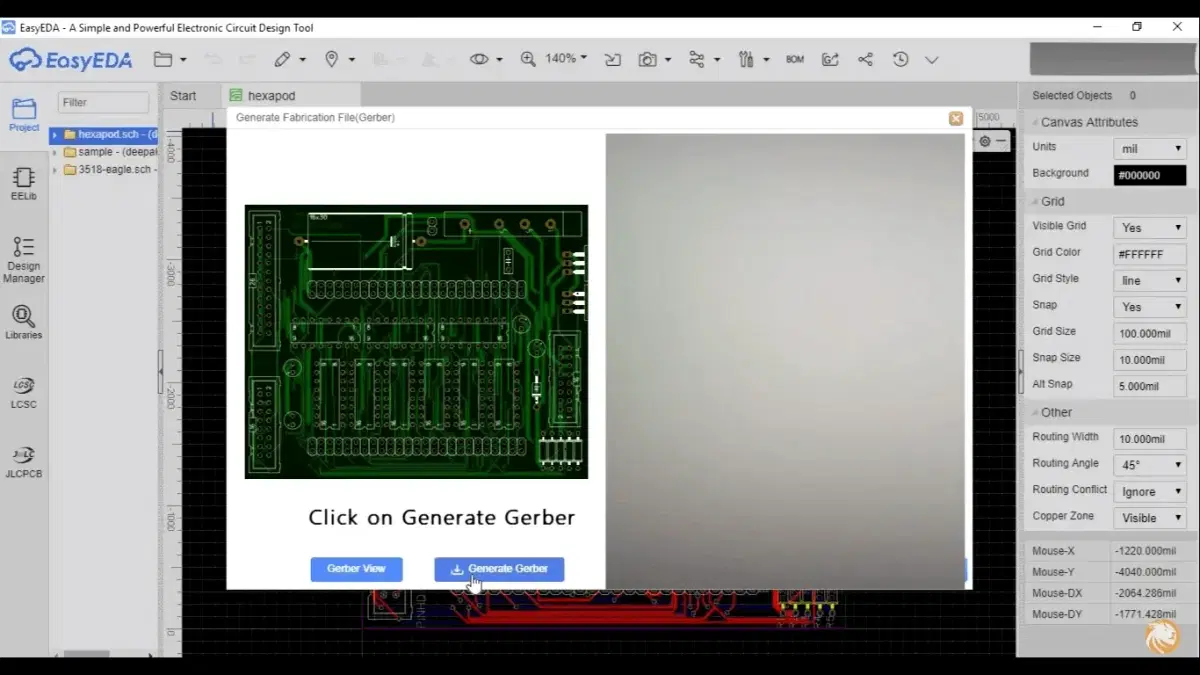Click the LCSC sidebar icon
The image size is (1200, 675).
tap(23, 392)
